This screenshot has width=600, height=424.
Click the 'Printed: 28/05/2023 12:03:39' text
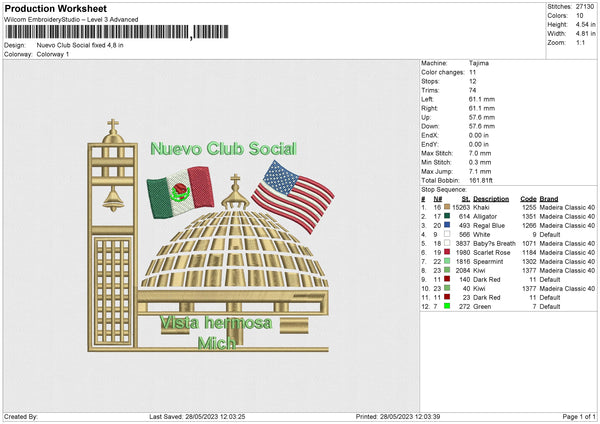tap(398, 417)
